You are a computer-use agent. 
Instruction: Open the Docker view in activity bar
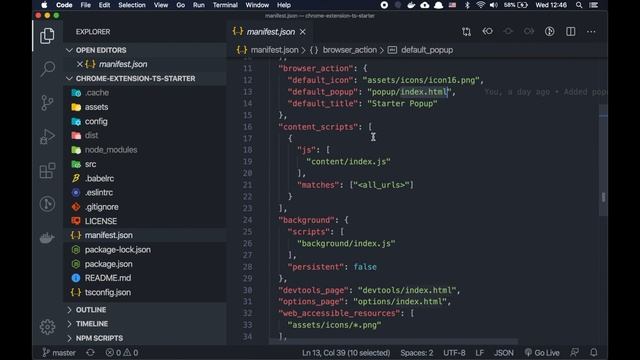[x=47, y=238]
